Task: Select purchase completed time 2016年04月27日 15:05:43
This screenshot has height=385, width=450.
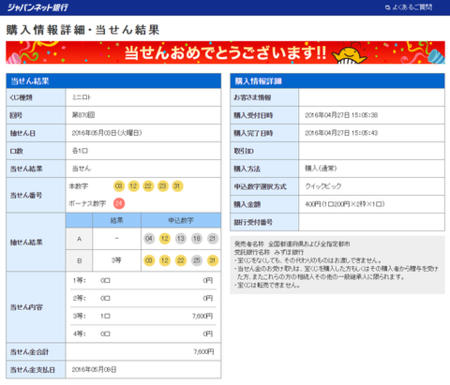Action: pos(341,133)
